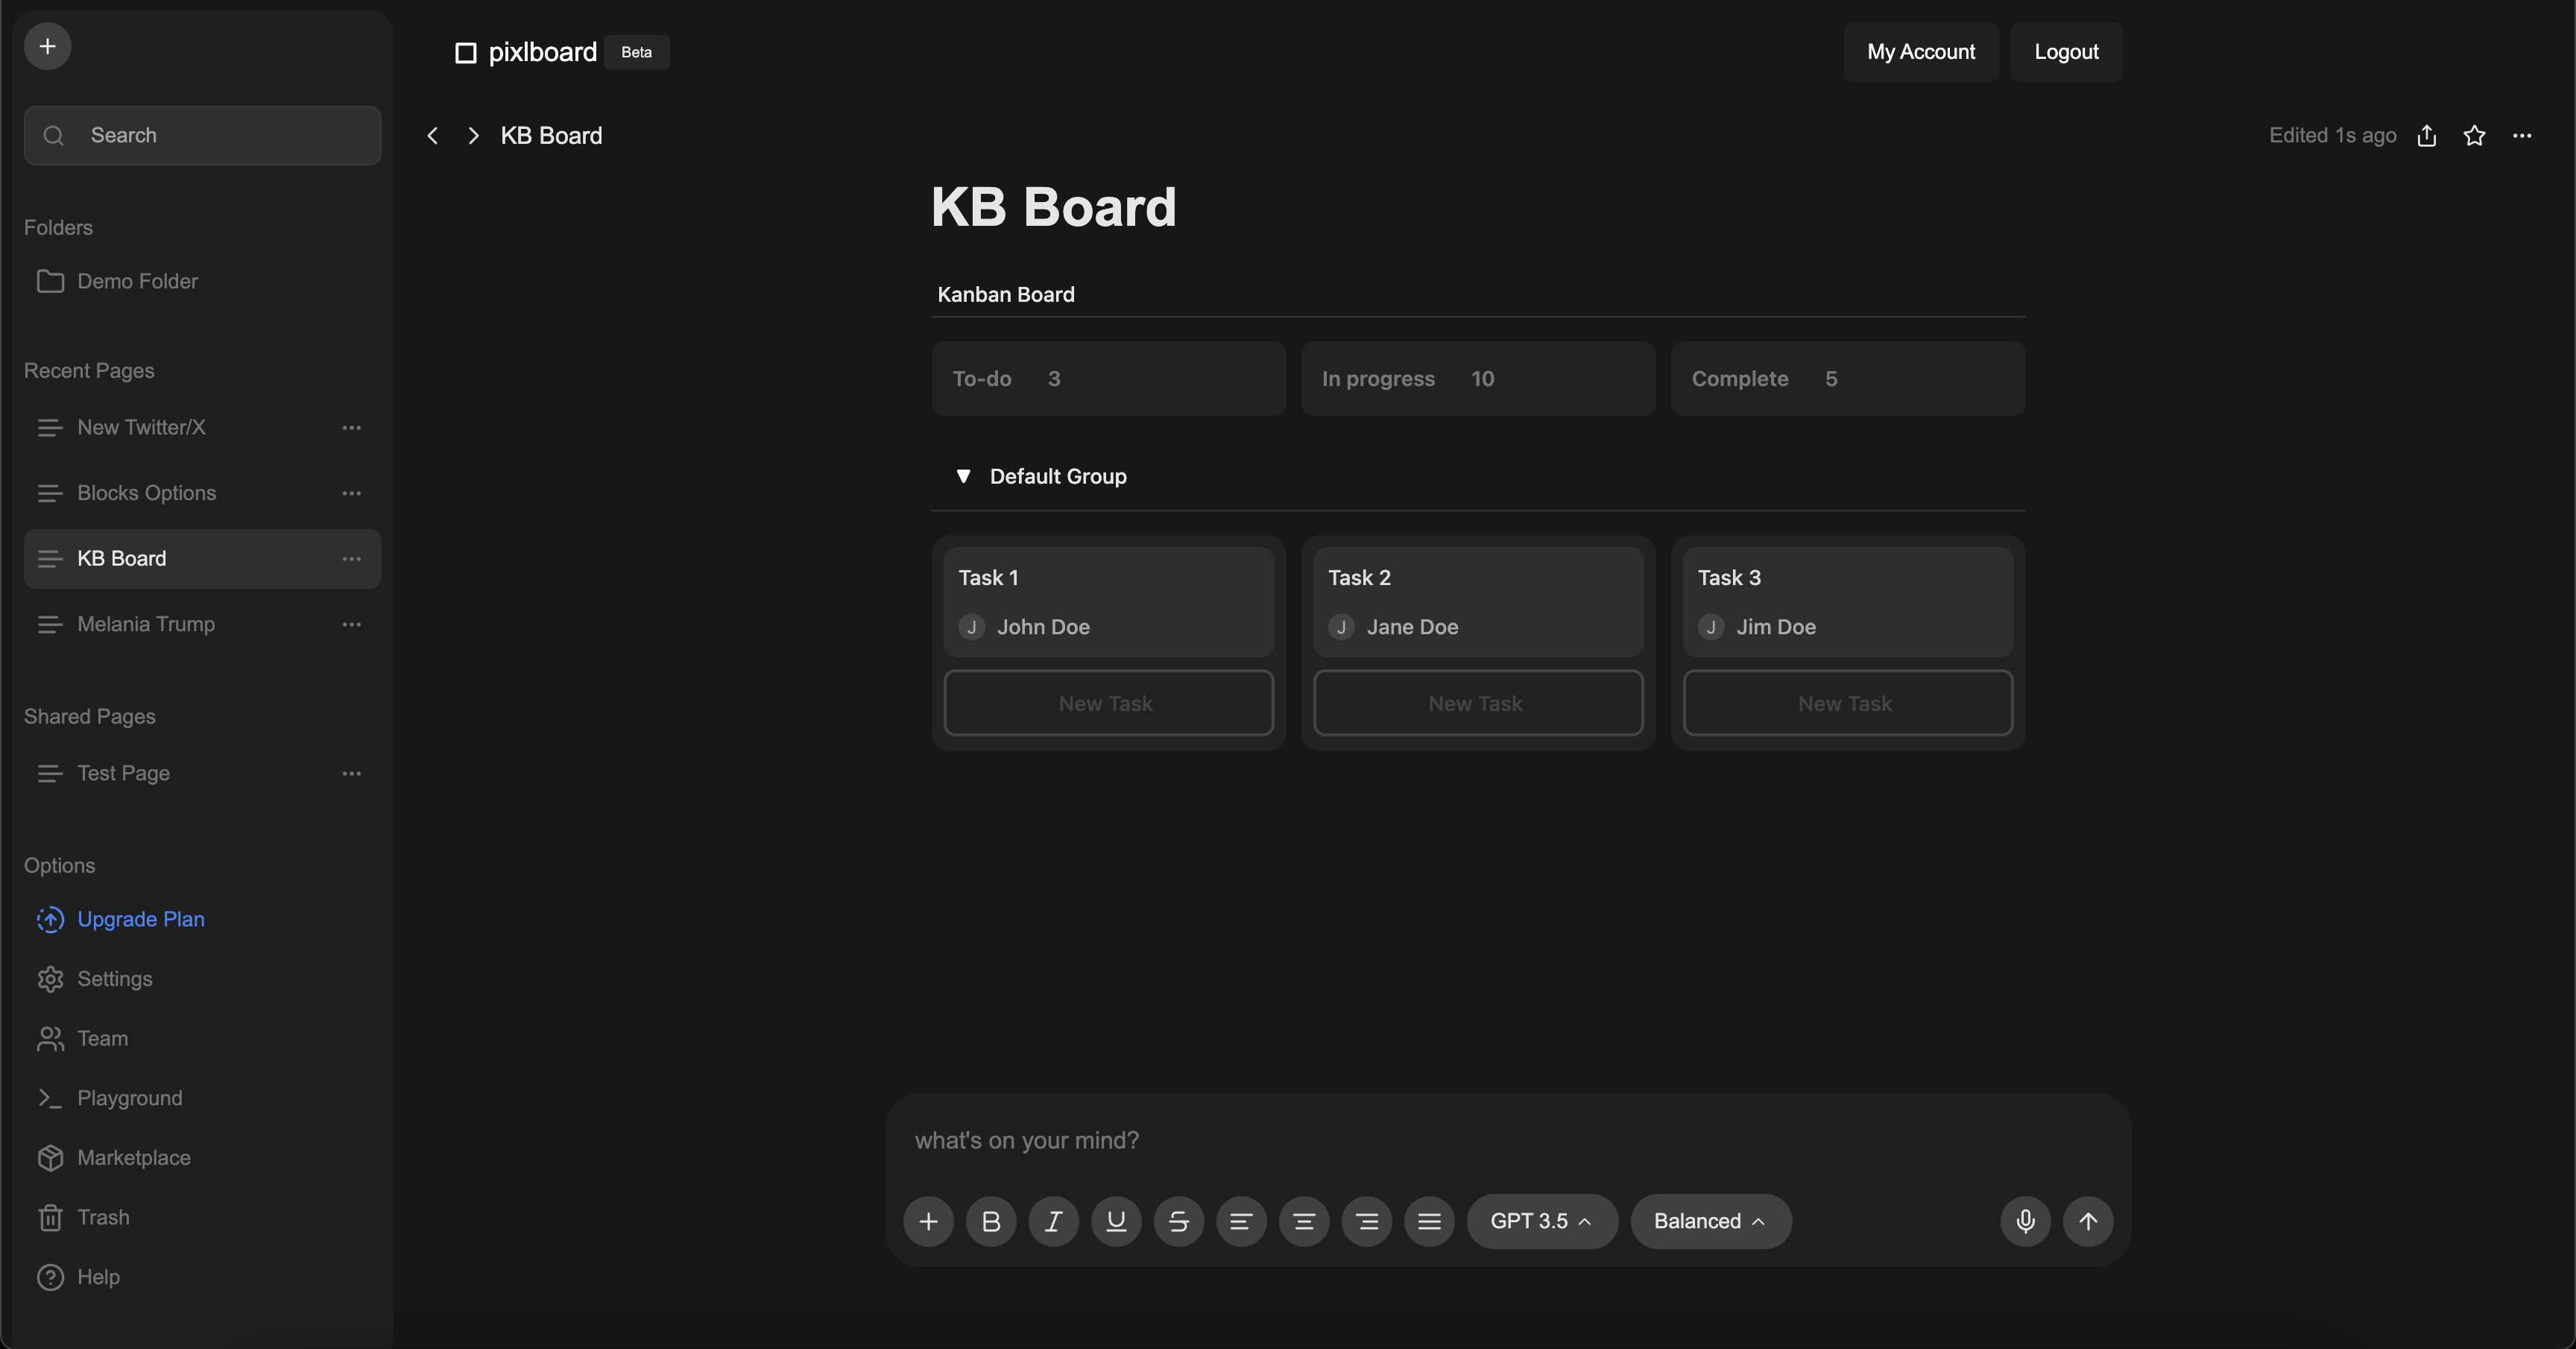
Task: Select center text alignment
Action: point(1304,1221)
